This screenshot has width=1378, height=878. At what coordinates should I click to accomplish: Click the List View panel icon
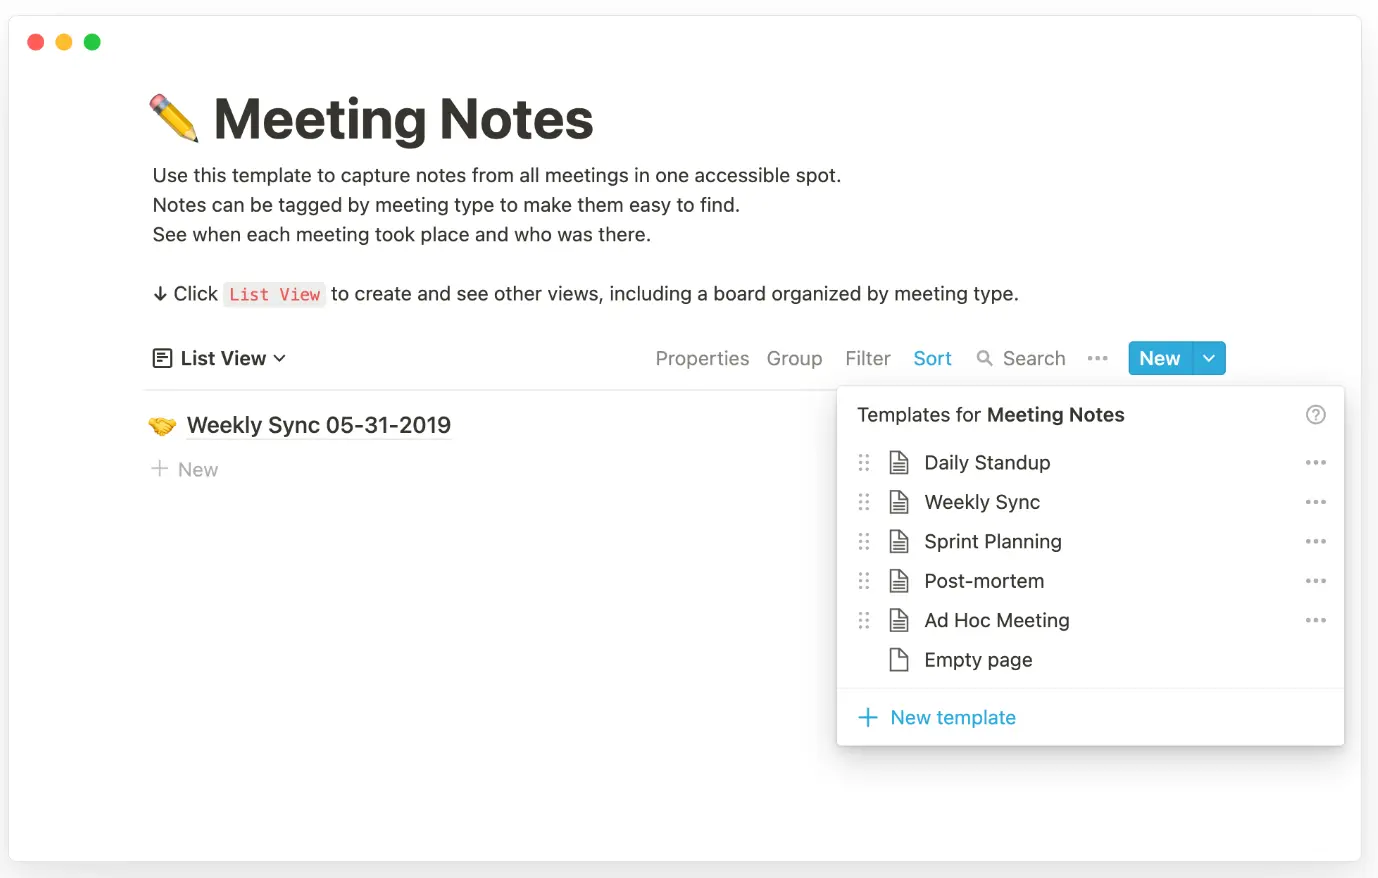click(x=162, y=357)
